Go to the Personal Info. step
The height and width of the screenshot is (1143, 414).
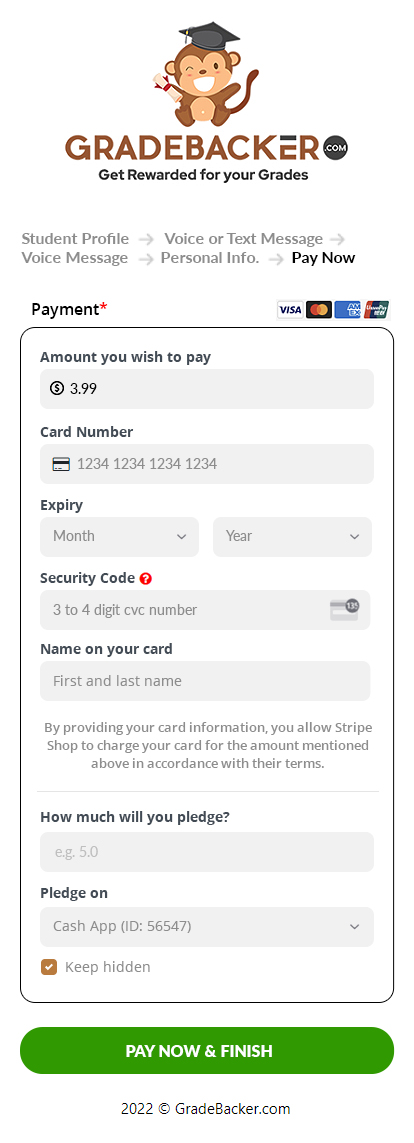[x=210, y=257]
